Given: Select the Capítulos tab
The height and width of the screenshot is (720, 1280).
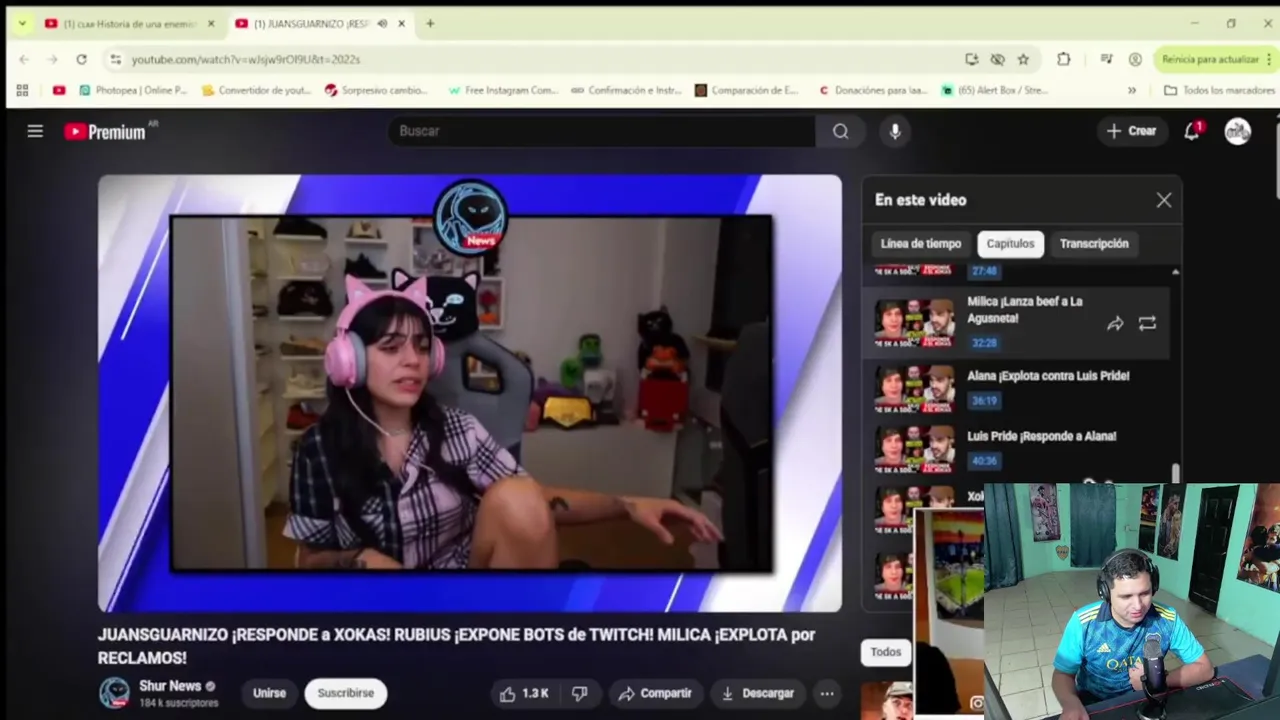Looking at the screenshot, I should pos(1010,244).
